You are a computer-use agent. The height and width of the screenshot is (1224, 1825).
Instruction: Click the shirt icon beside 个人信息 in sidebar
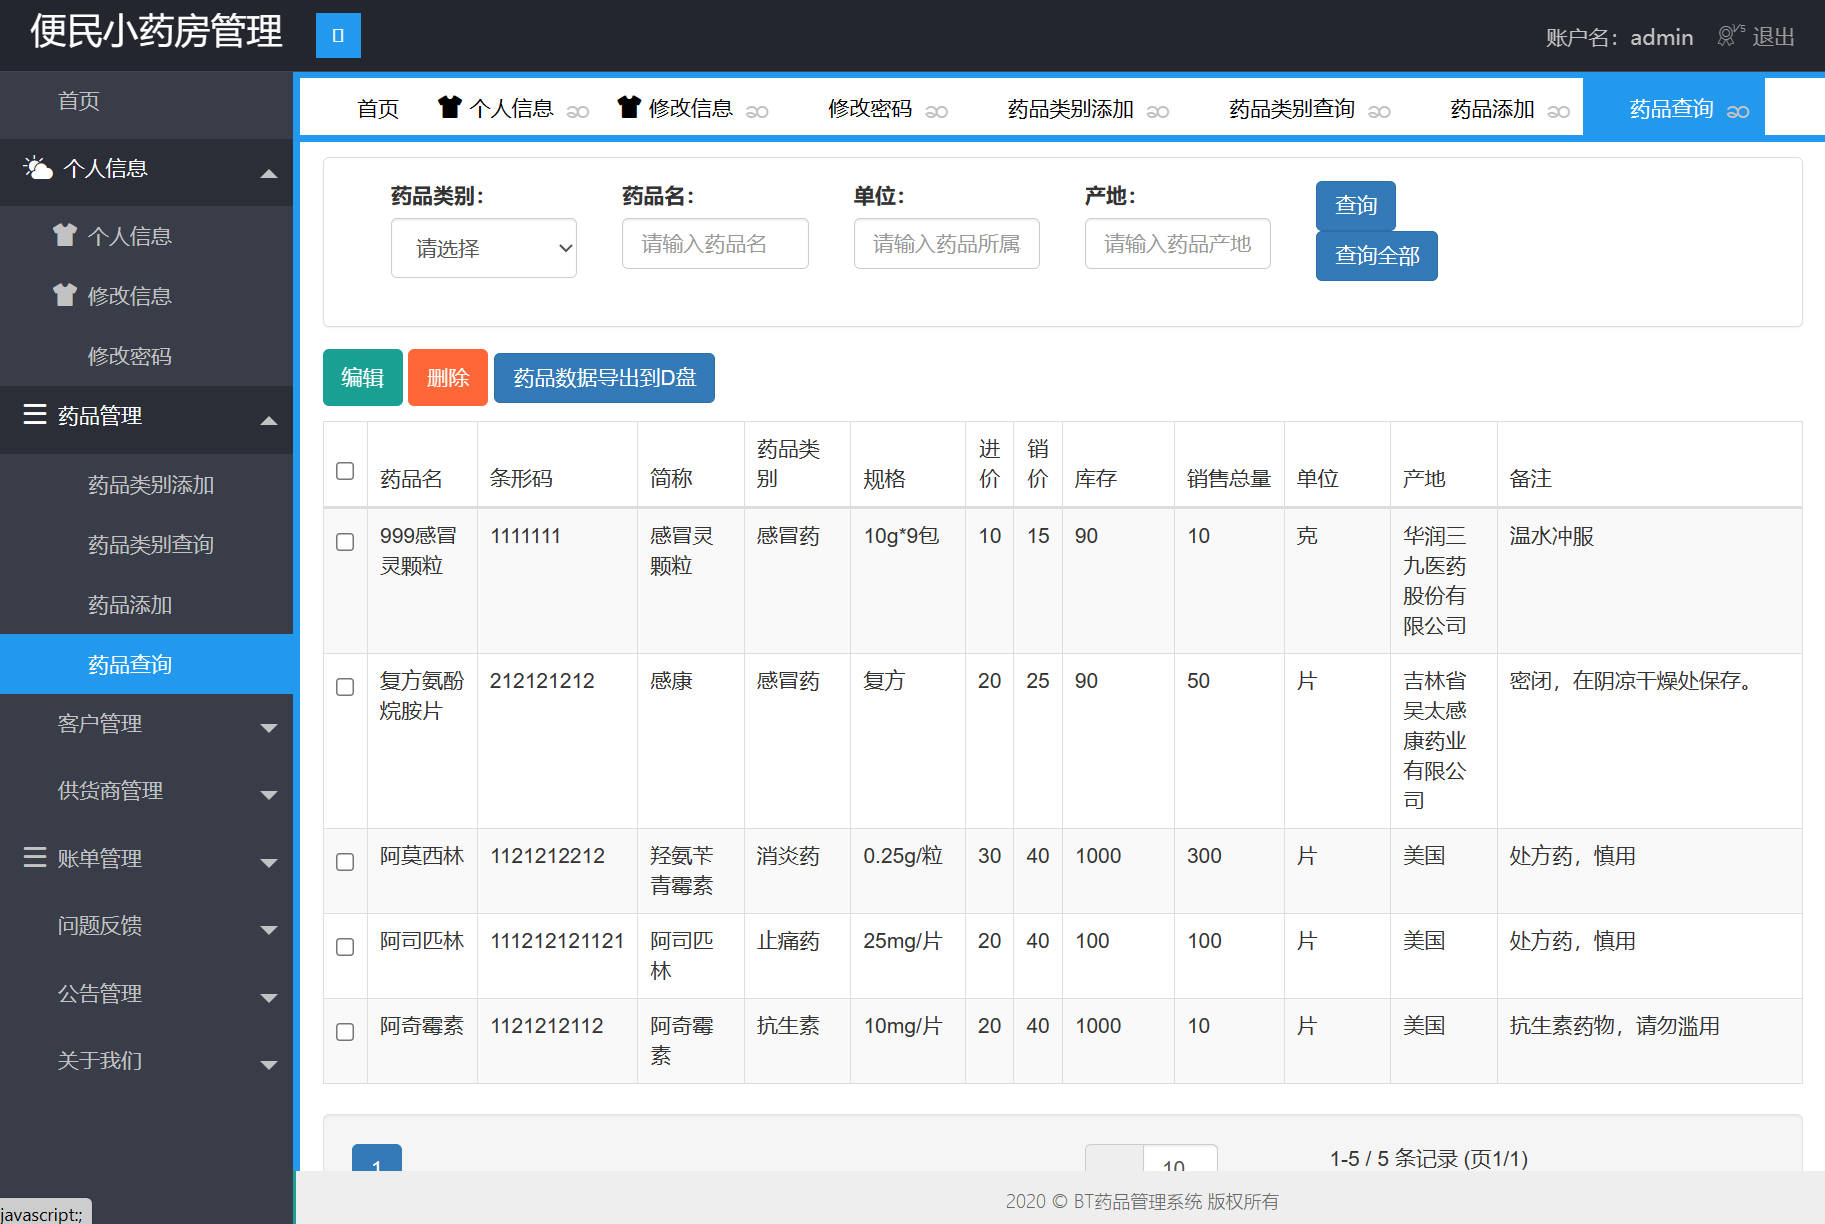click(64, 235)
